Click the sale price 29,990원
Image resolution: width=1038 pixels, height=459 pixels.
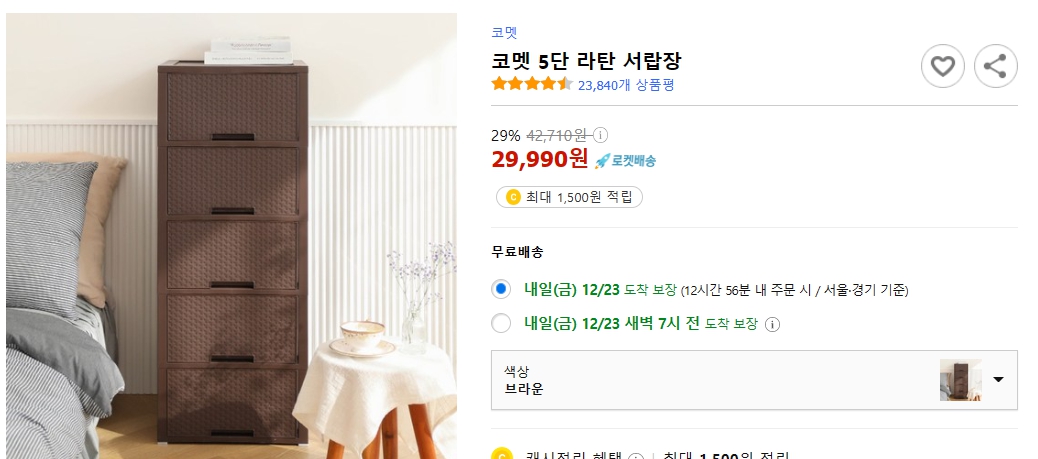tap(540, 159)
